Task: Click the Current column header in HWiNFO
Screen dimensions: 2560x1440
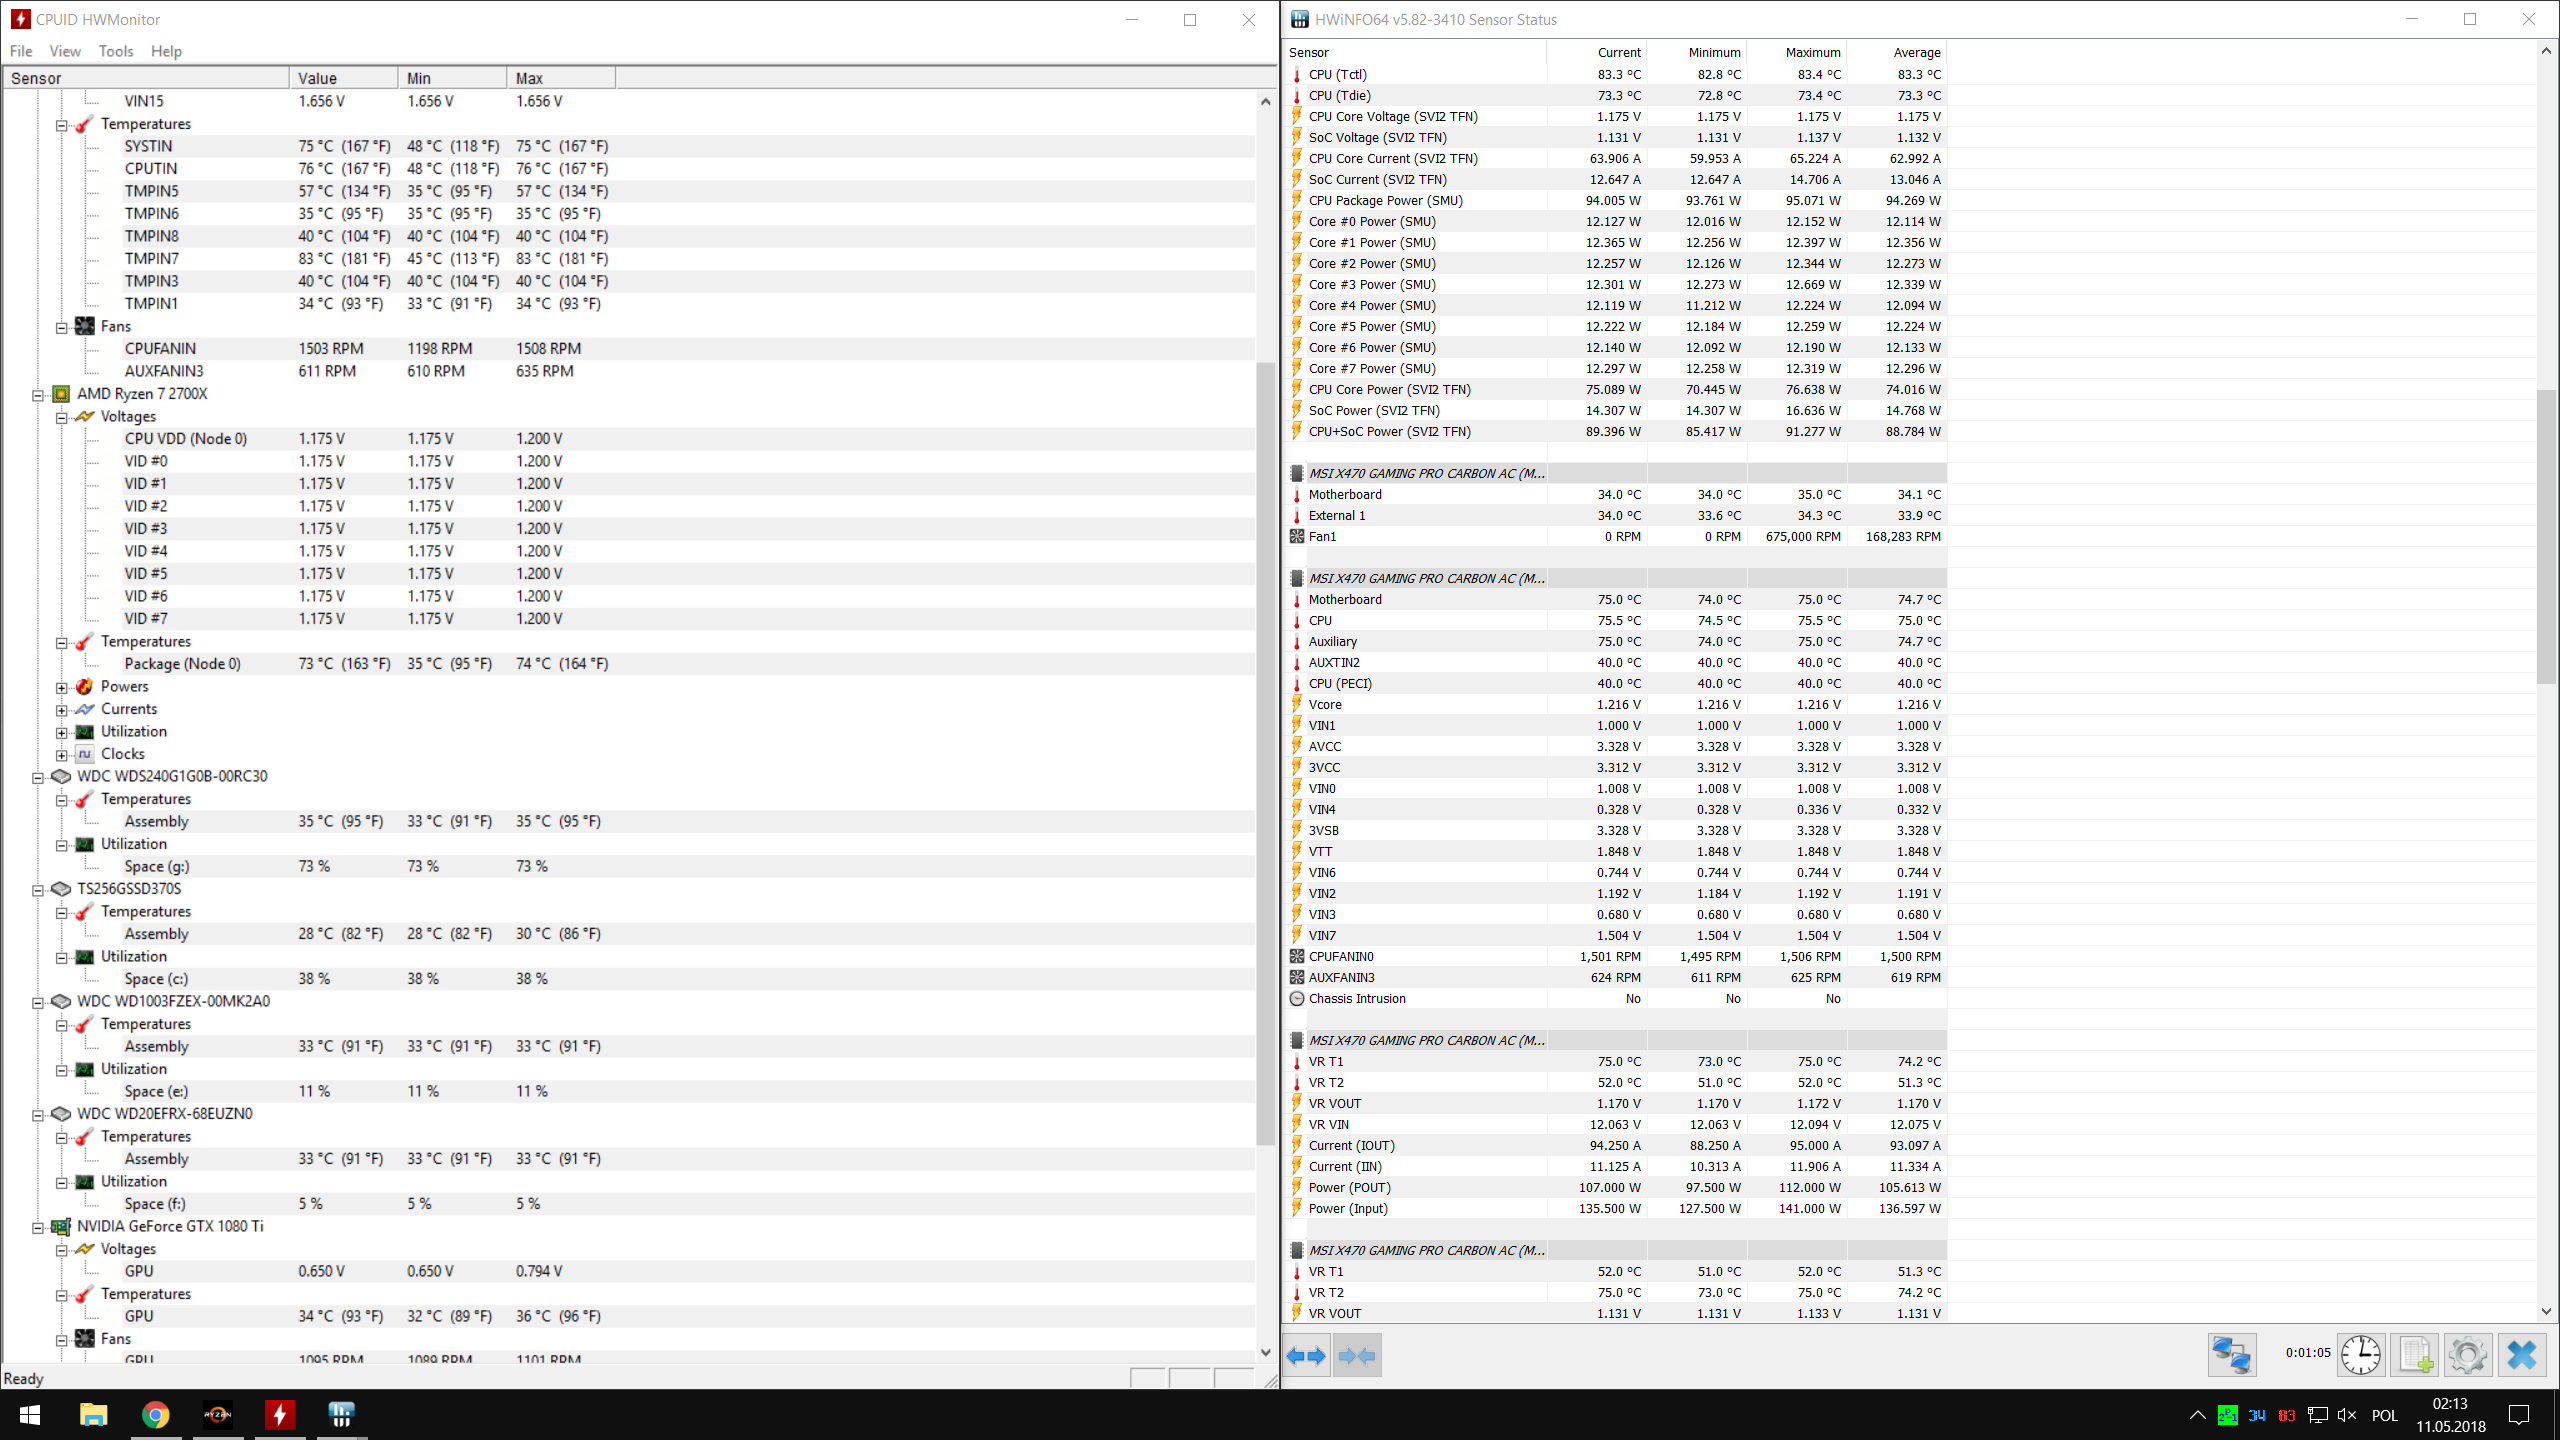Action: [x=1597, y=52]
